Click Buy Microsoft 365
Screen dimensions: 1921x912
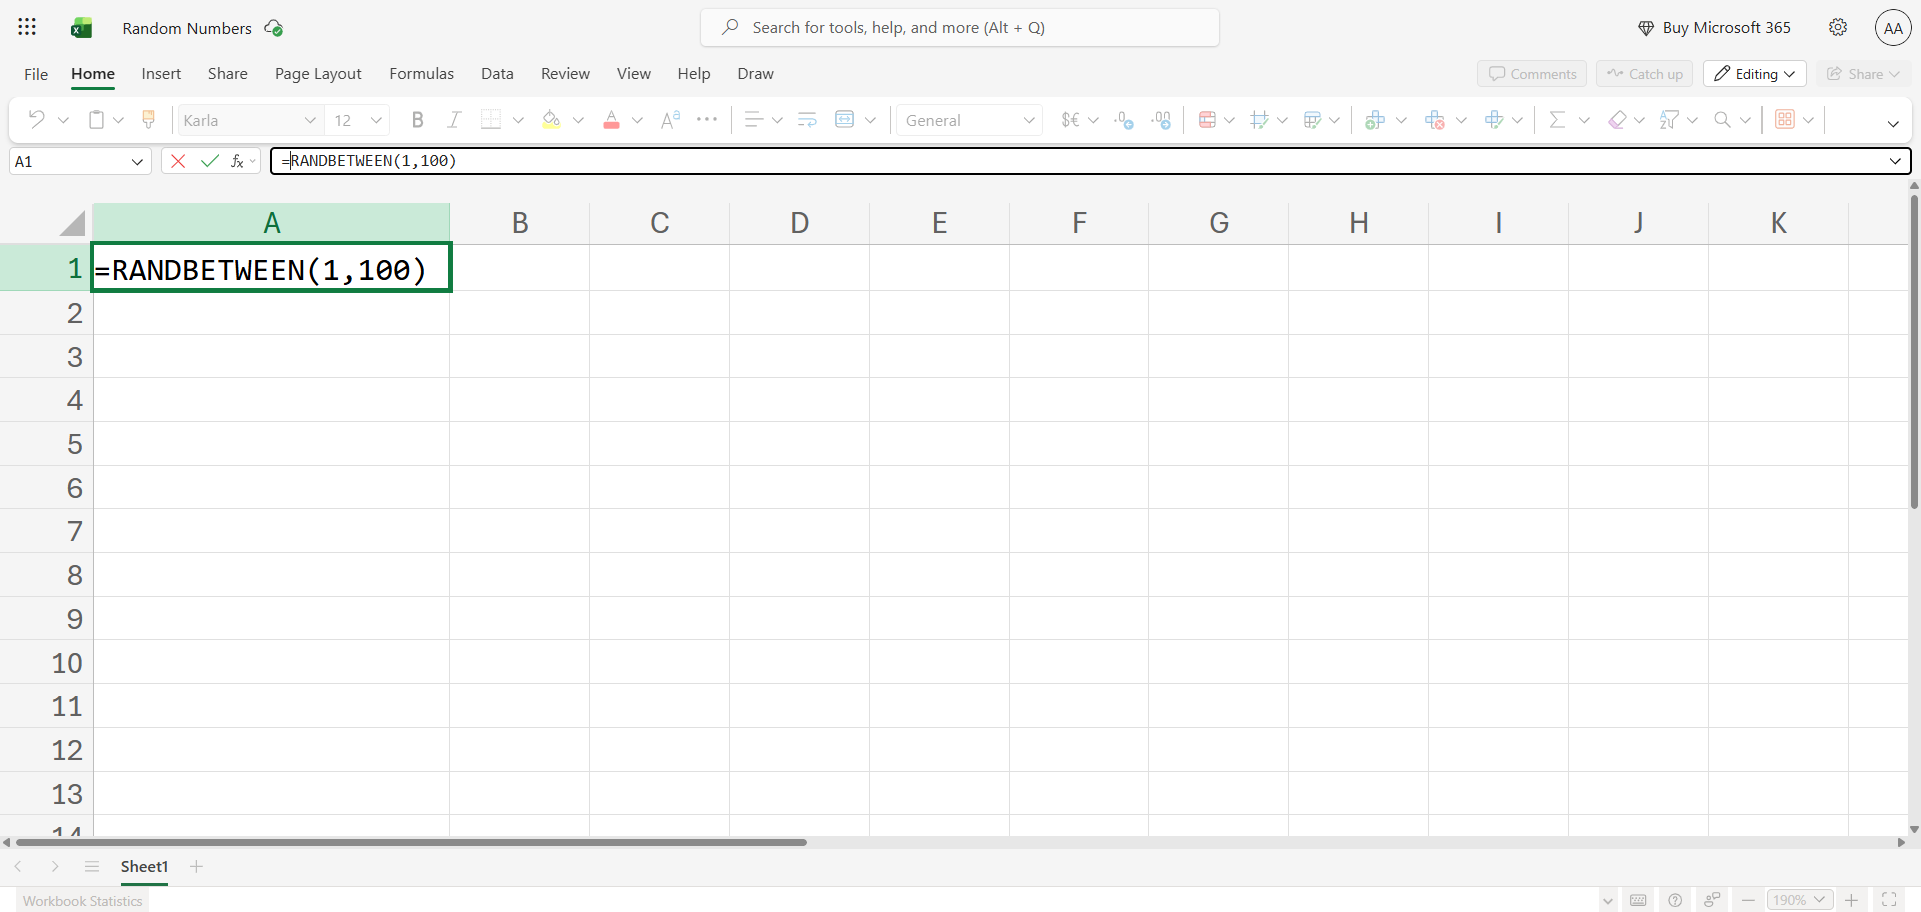pyautogui.click(x=1714, y=28)
